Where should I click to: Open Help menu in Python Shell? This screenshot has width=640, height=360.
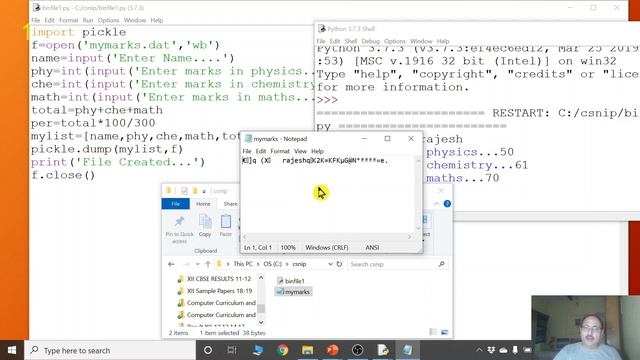click(443, 41)
